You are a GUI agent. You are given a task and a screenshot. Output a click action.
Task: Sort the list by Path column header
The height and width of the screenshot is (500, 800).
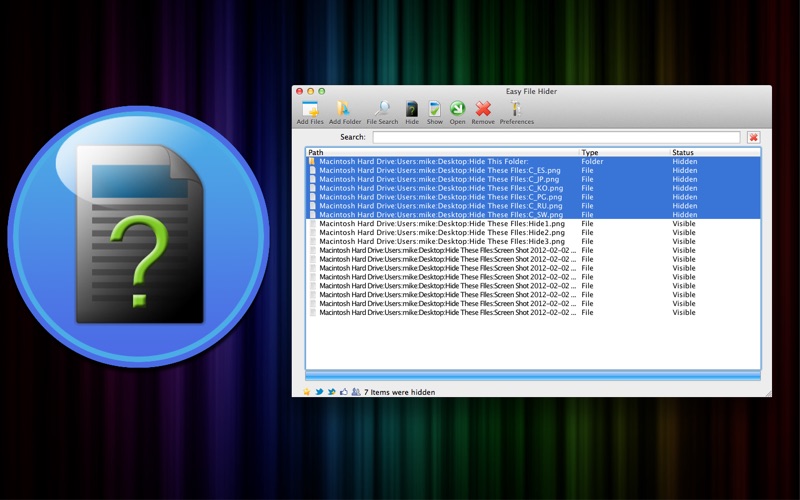click(440, 152)
